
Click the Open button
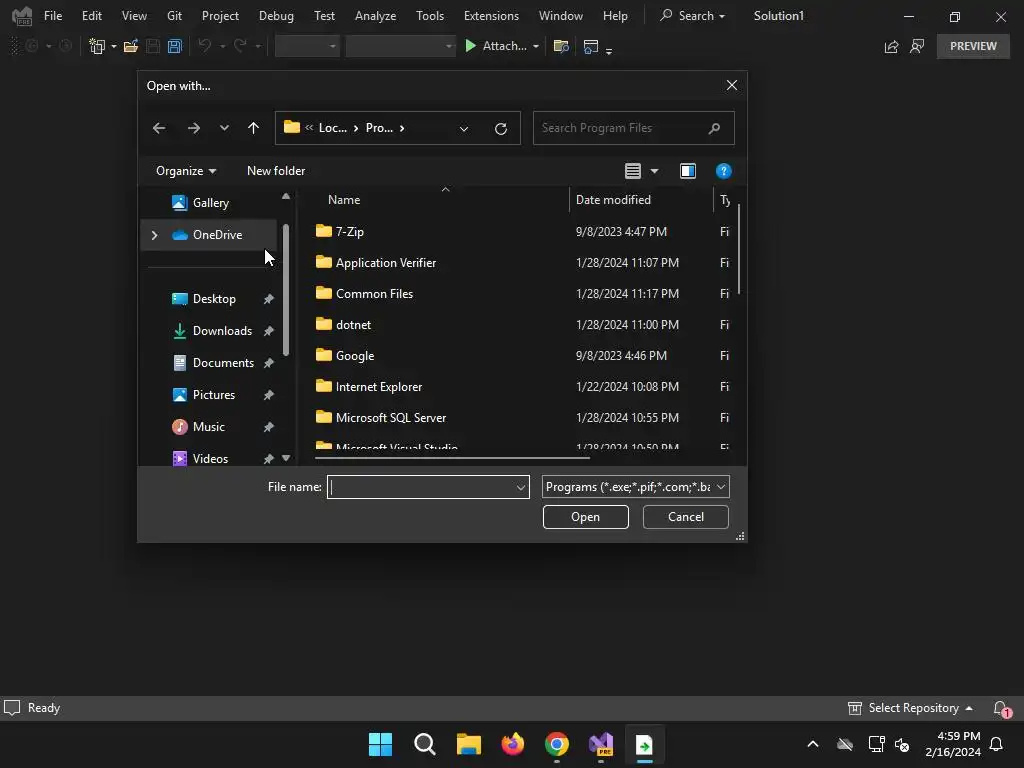[586, 517]
